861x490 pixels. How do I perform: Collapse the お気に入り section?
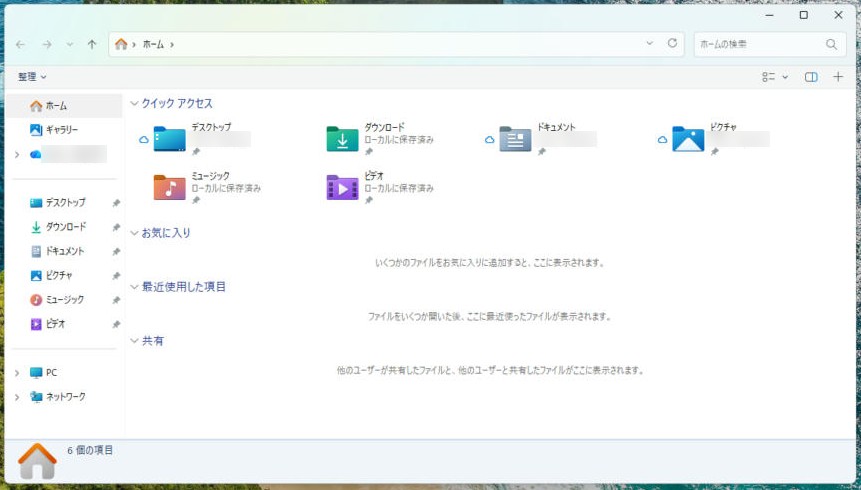coord(134,233)
